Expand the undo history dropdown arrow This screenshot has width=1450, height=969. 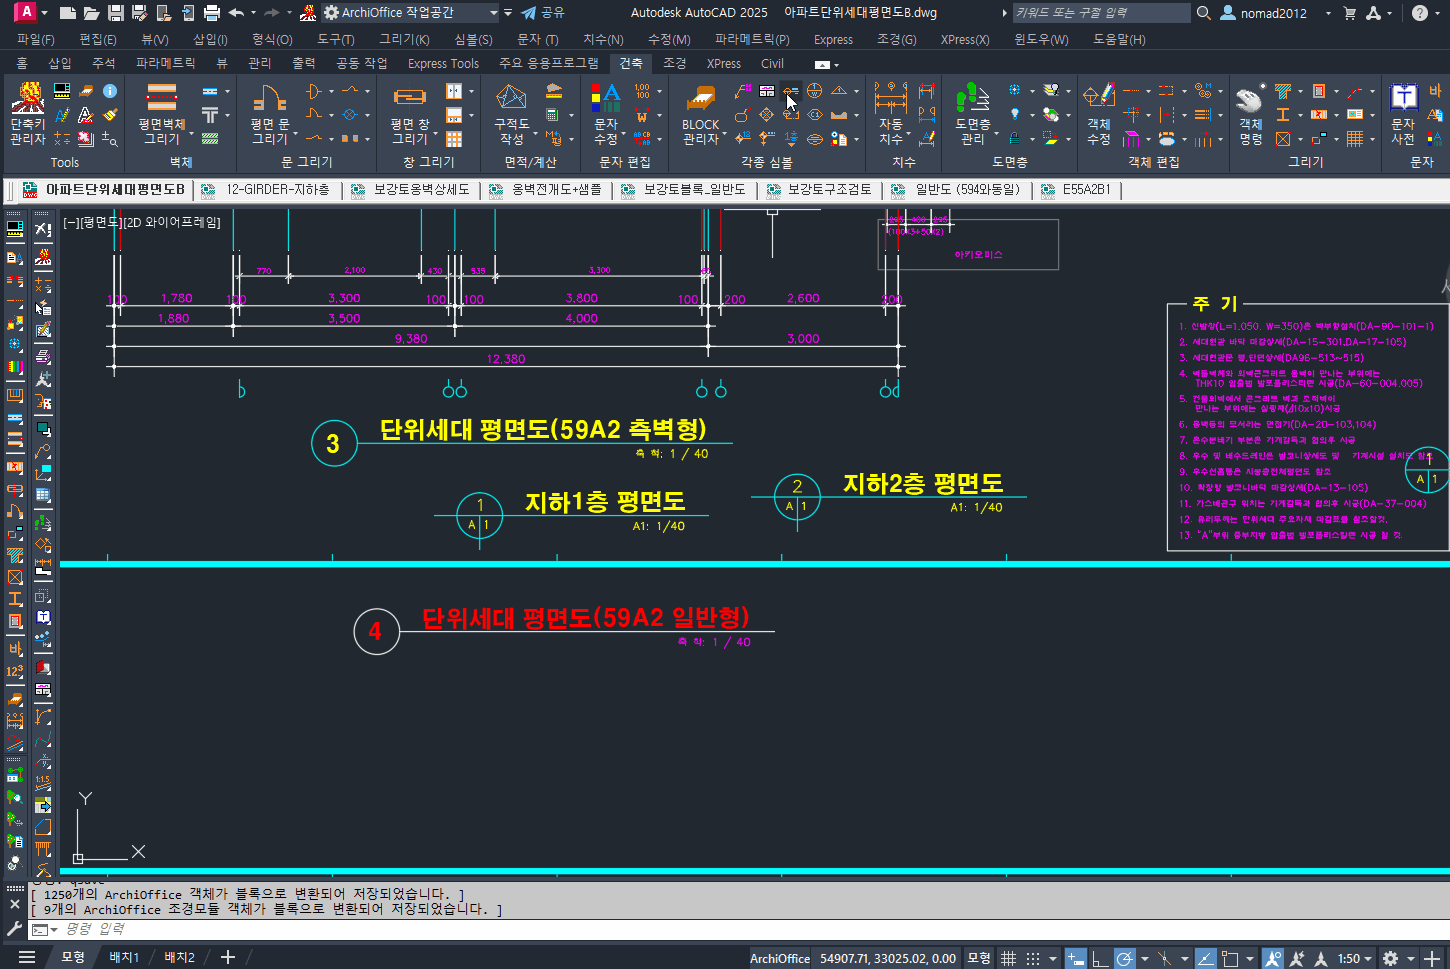point(253,13)
